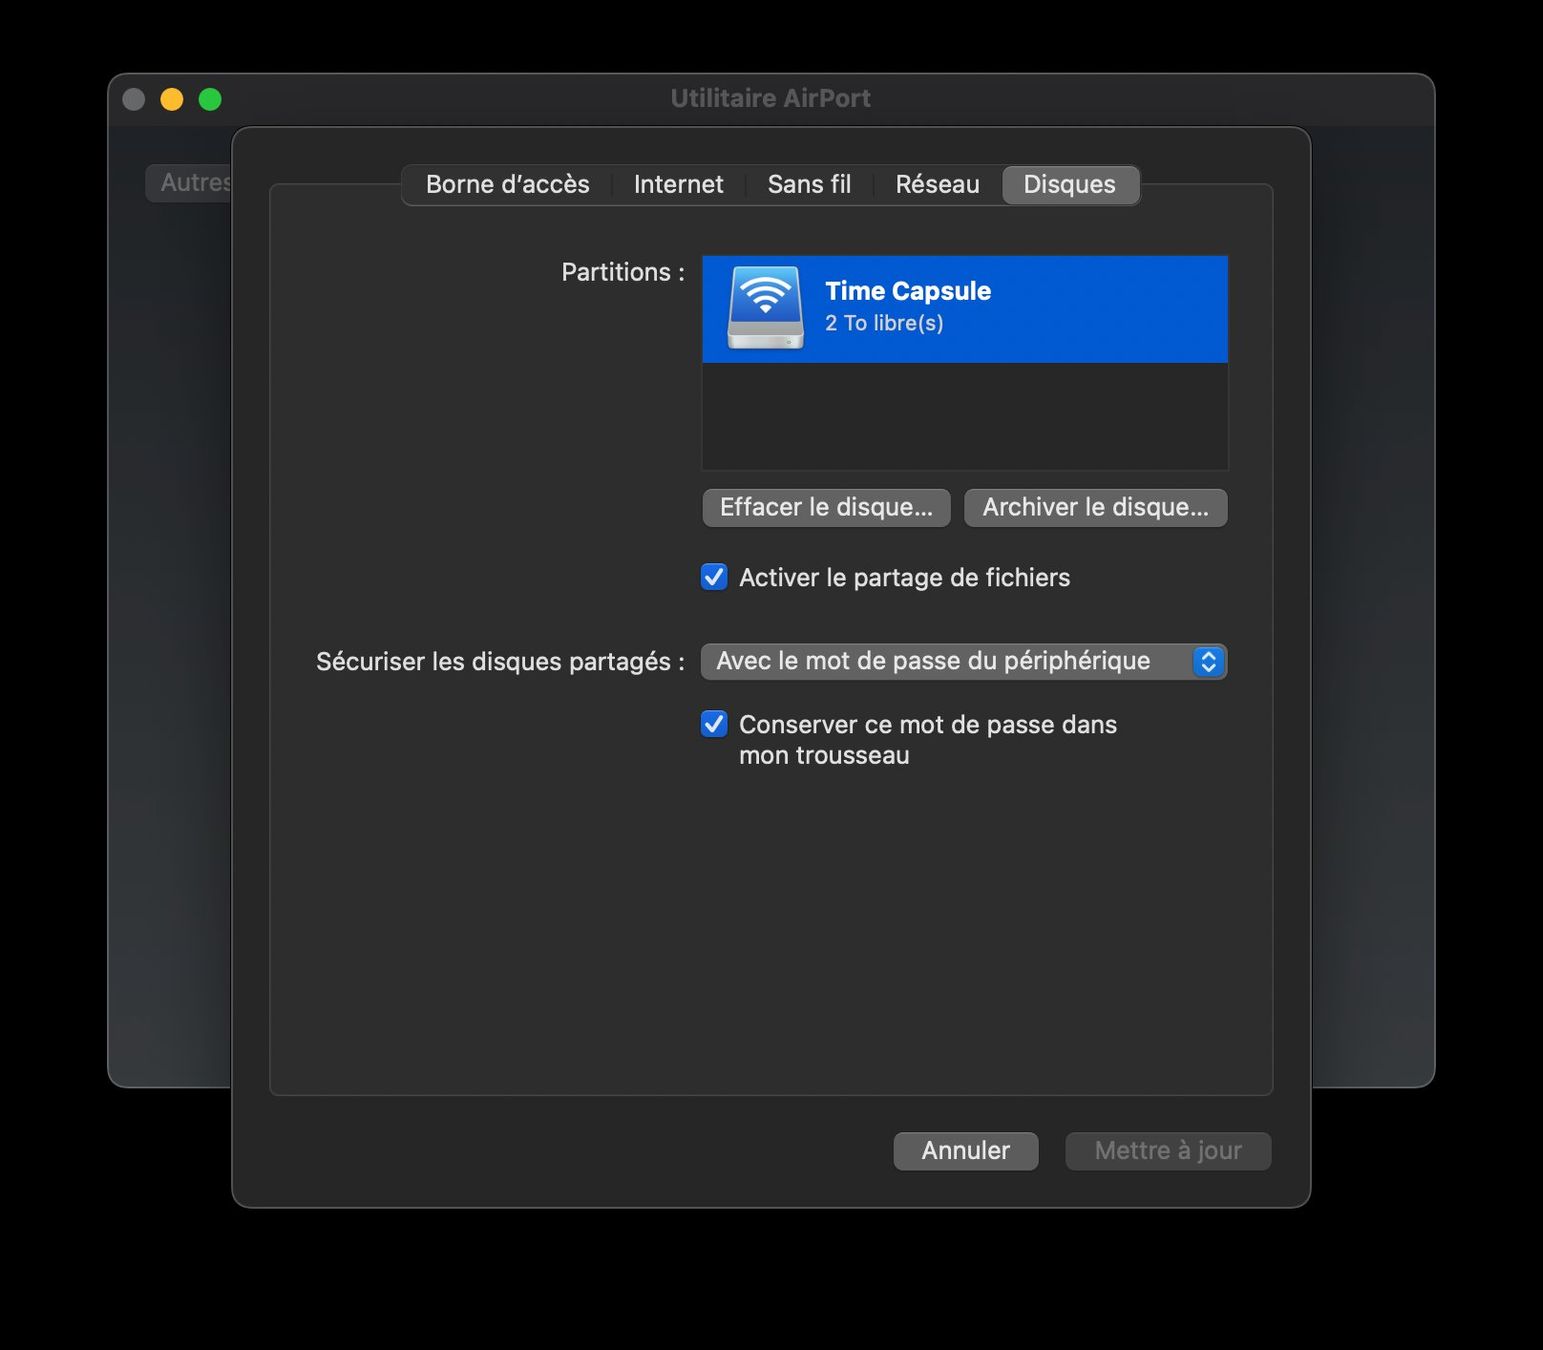The image size is (1543, 1350).
Task: Switch to the Sans fil tab
Action: pyautogui.click(x=809, y=185)
